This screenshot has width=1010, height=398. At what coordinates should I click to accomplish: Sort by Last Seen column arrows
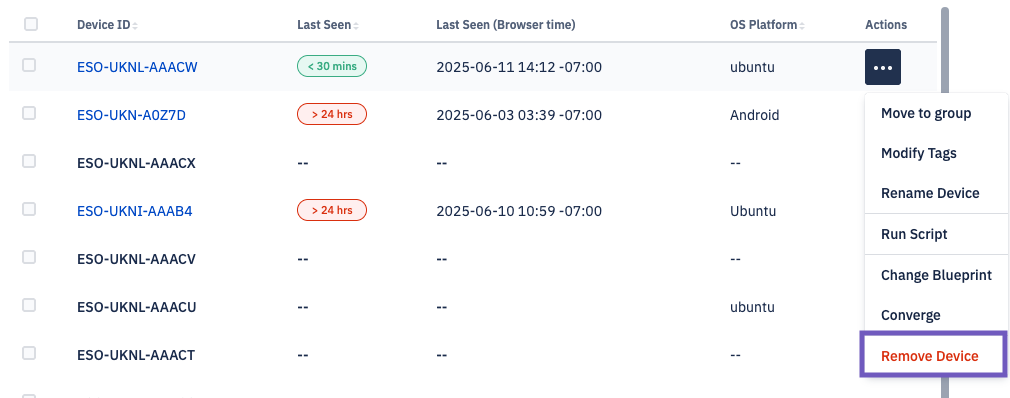(x=356, y=25)
